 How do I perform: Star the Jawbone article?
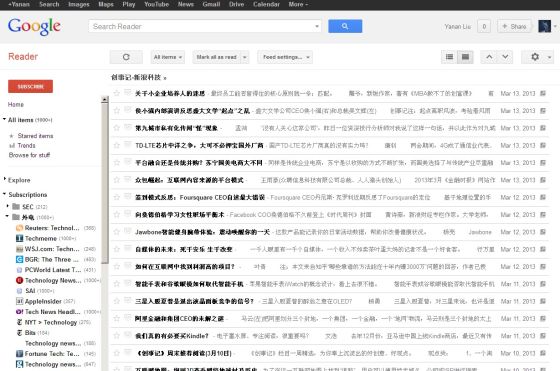coord(116,232)
